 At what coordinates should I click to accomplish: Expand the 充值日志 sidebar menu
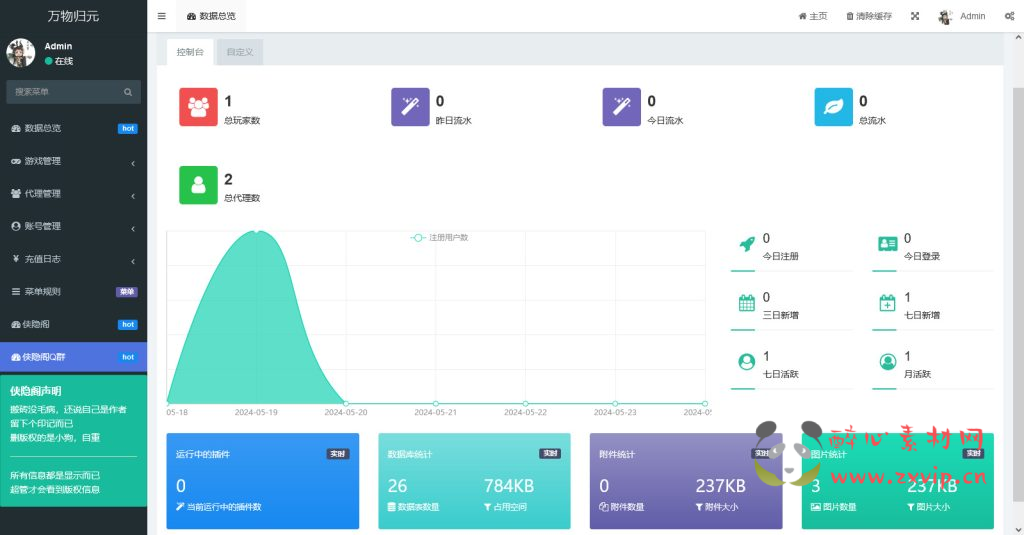coord(73,259)
